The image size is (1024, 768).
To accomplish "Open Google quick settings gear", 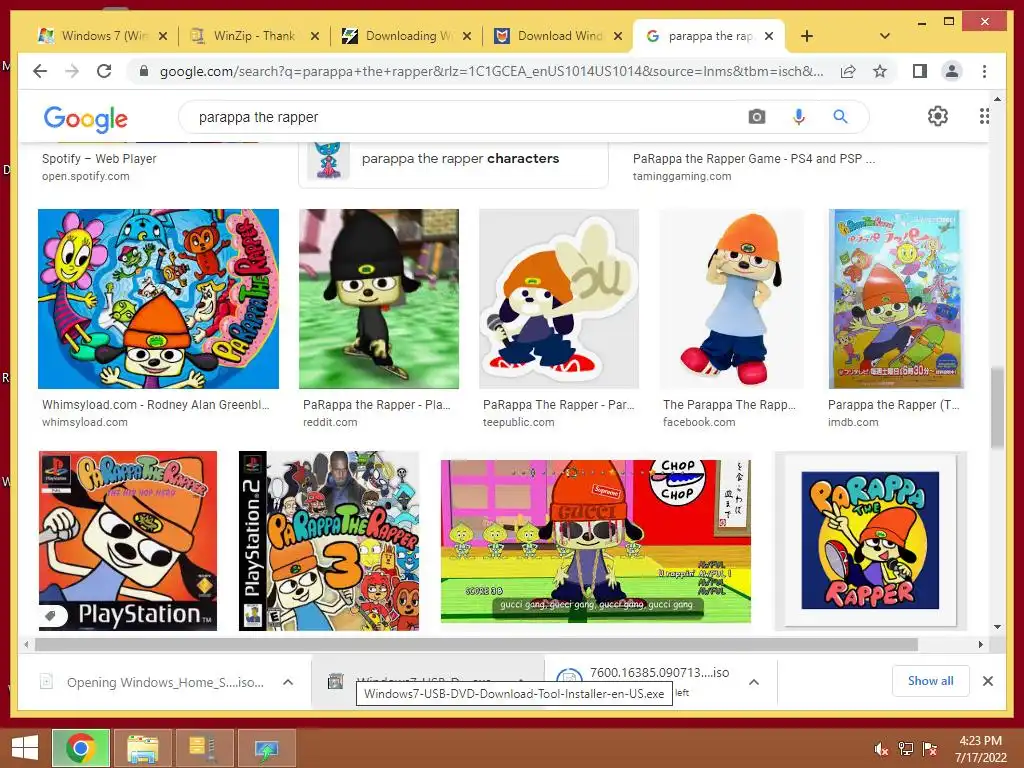I will (937, 116).
